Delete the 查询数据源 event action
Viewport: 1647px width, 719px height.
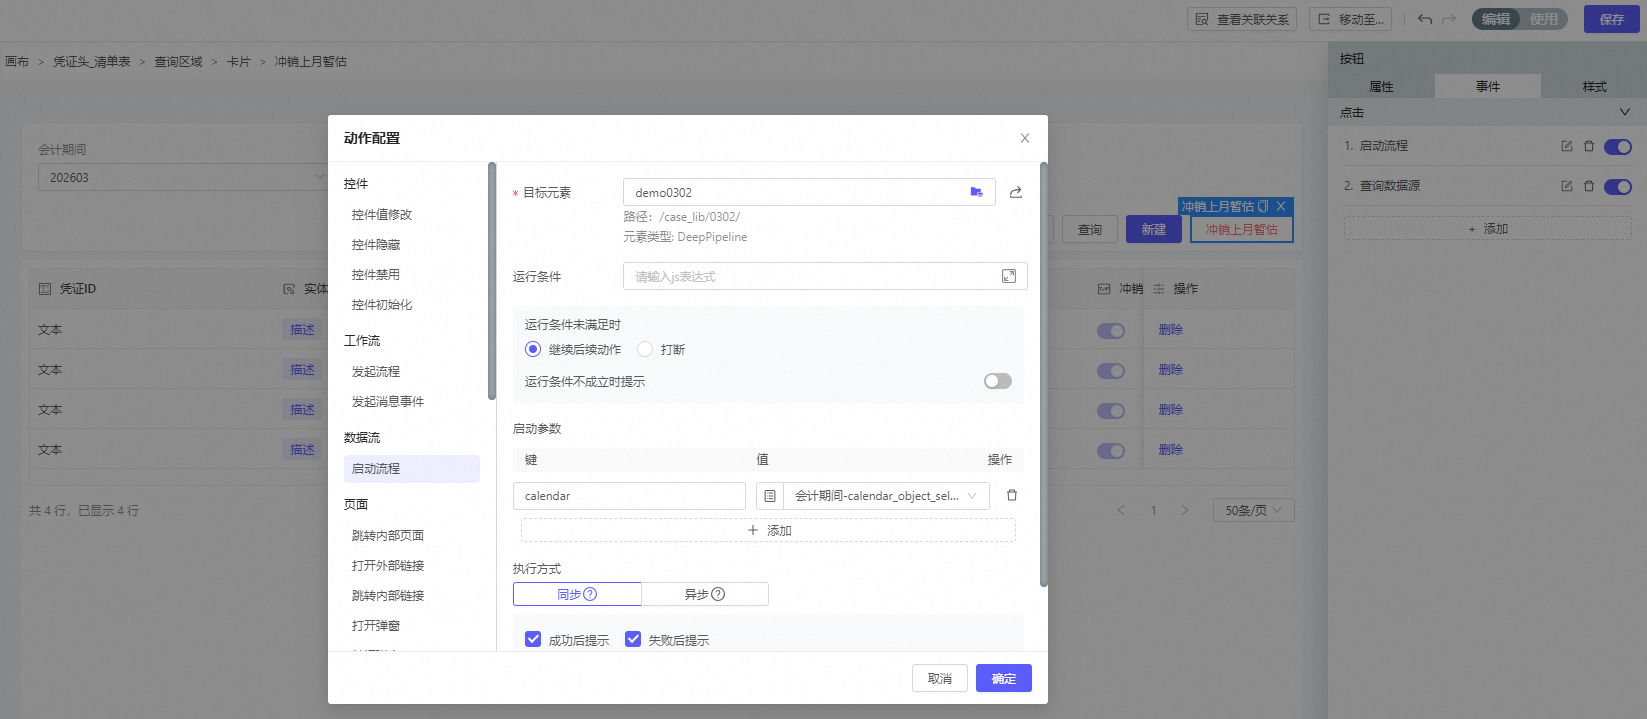click(x=1588, y=186)
